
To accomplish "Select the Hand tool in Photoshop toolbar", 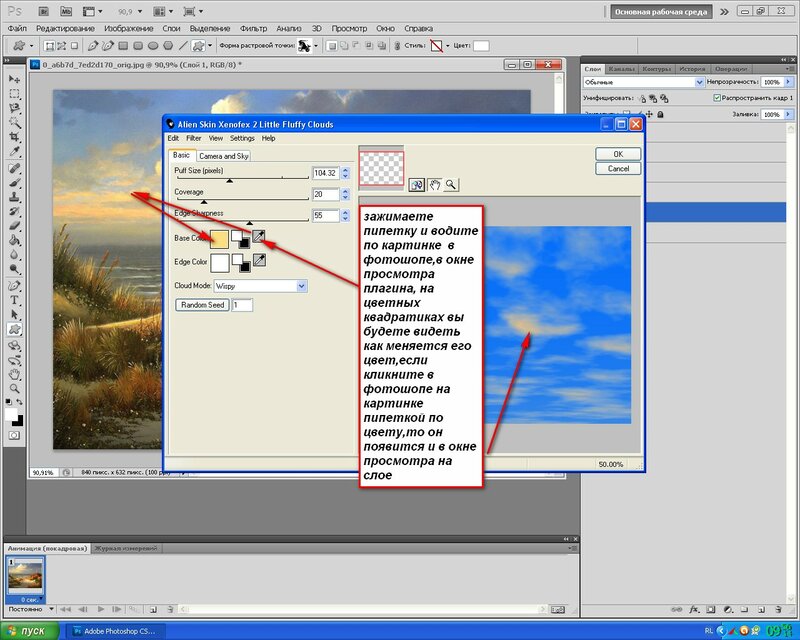I will 14,375.
